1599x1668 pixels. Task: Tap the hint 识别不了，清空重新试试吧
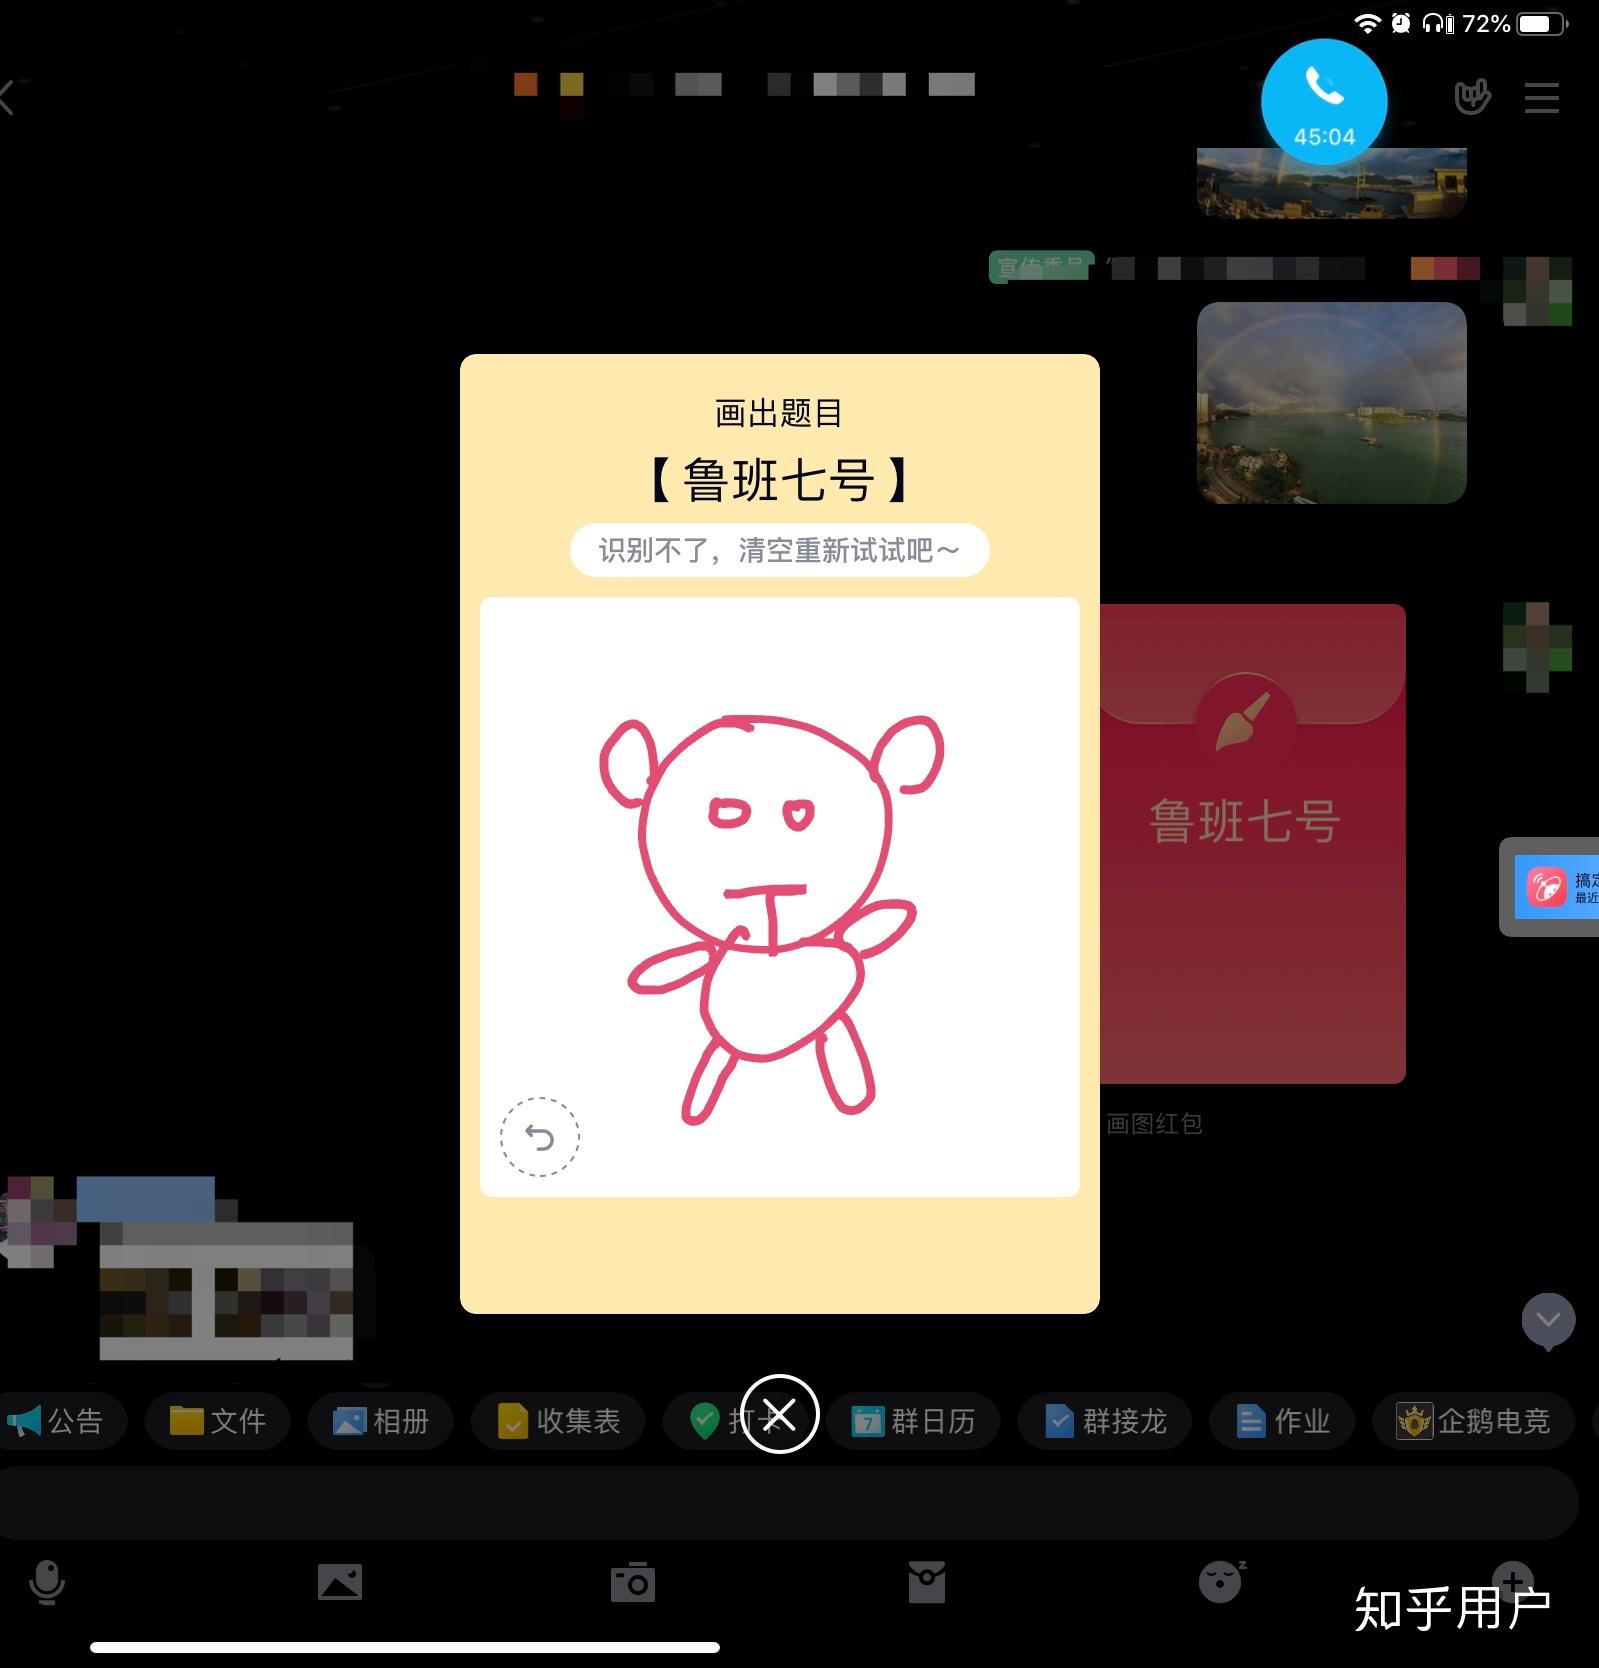click(780, 550)
